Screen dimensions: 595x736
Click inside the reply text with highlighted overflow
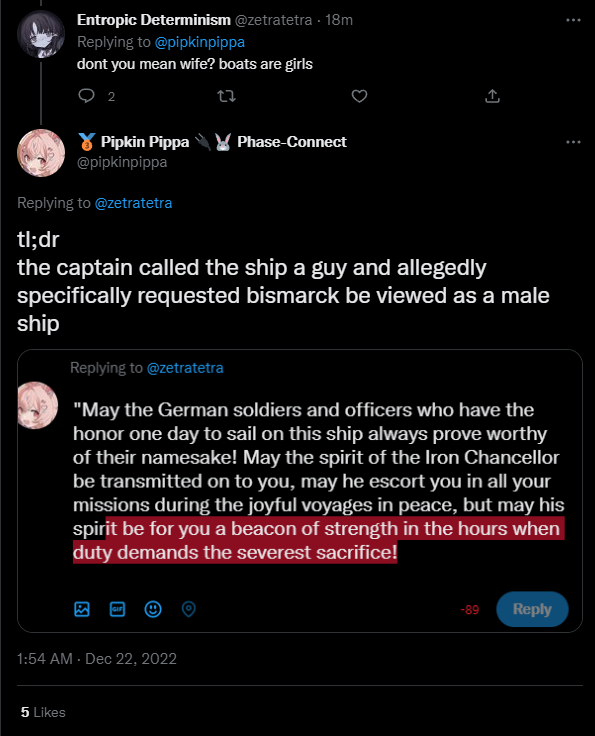click(319, 481)
